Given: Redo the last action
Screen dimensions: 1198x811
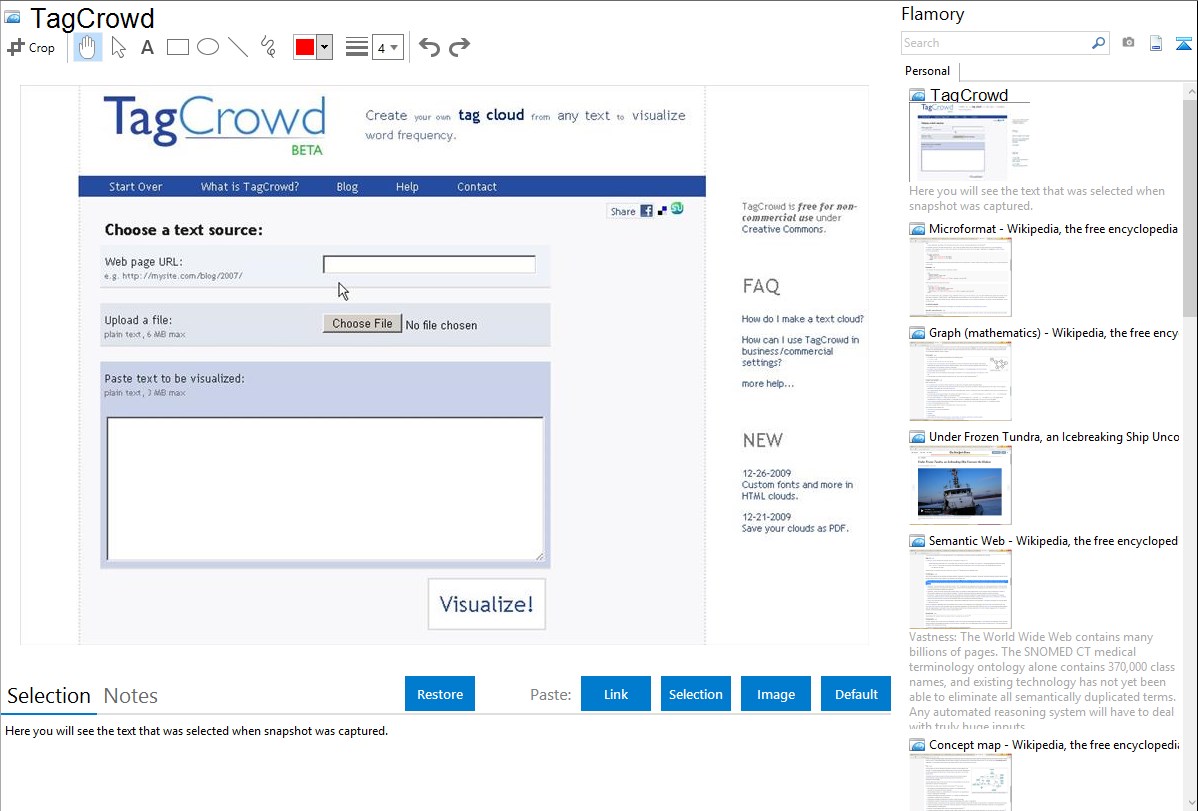Looking at the screenshot, I should [x=459, y=47].
